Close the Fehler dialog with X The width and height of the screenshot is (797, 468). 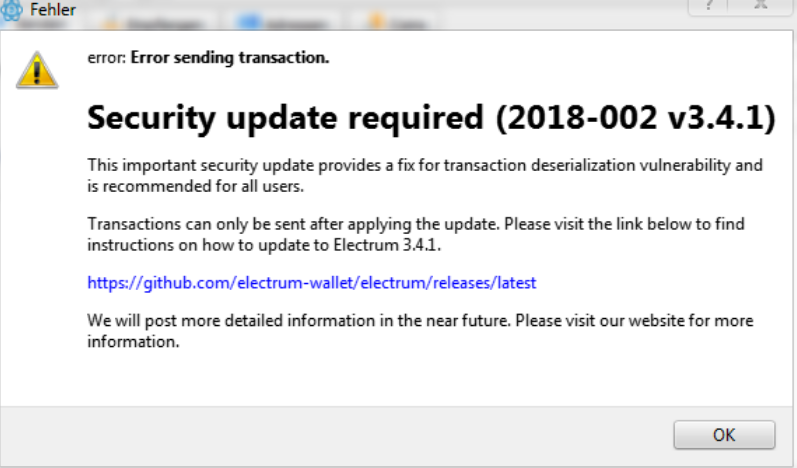760,6
